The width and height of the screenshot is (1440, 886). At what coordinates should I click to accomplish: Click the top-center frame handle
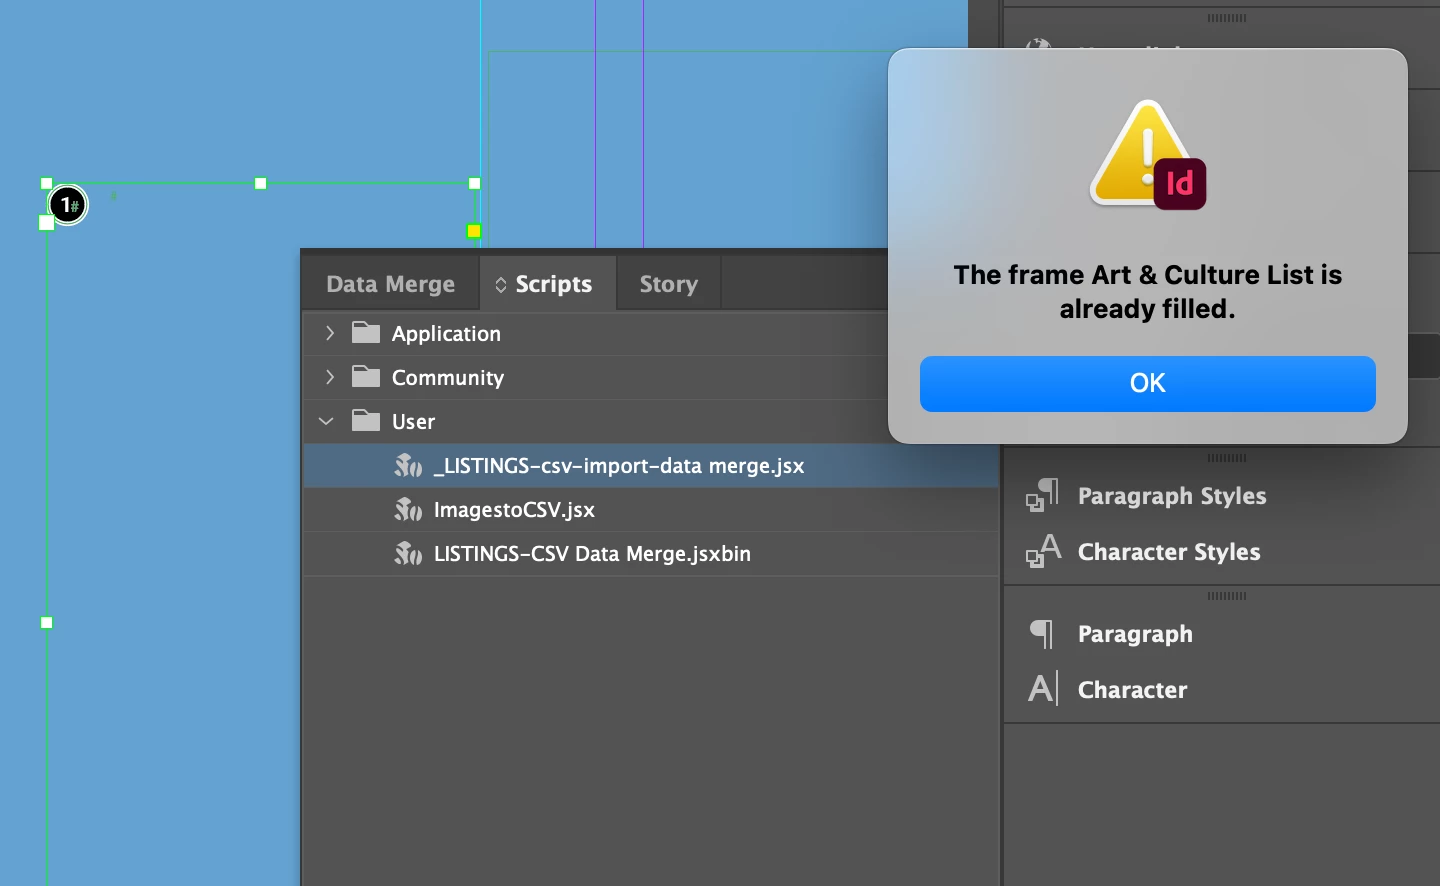pyautogui.click(x=261, y=183)
